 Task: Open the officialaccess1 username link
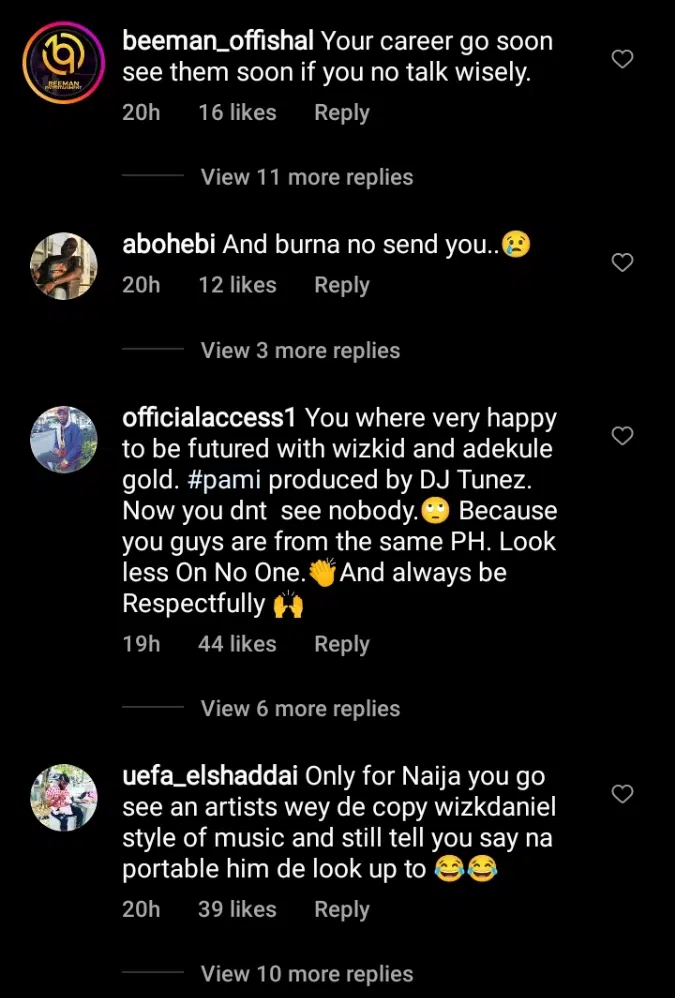[x=209, y=417]
